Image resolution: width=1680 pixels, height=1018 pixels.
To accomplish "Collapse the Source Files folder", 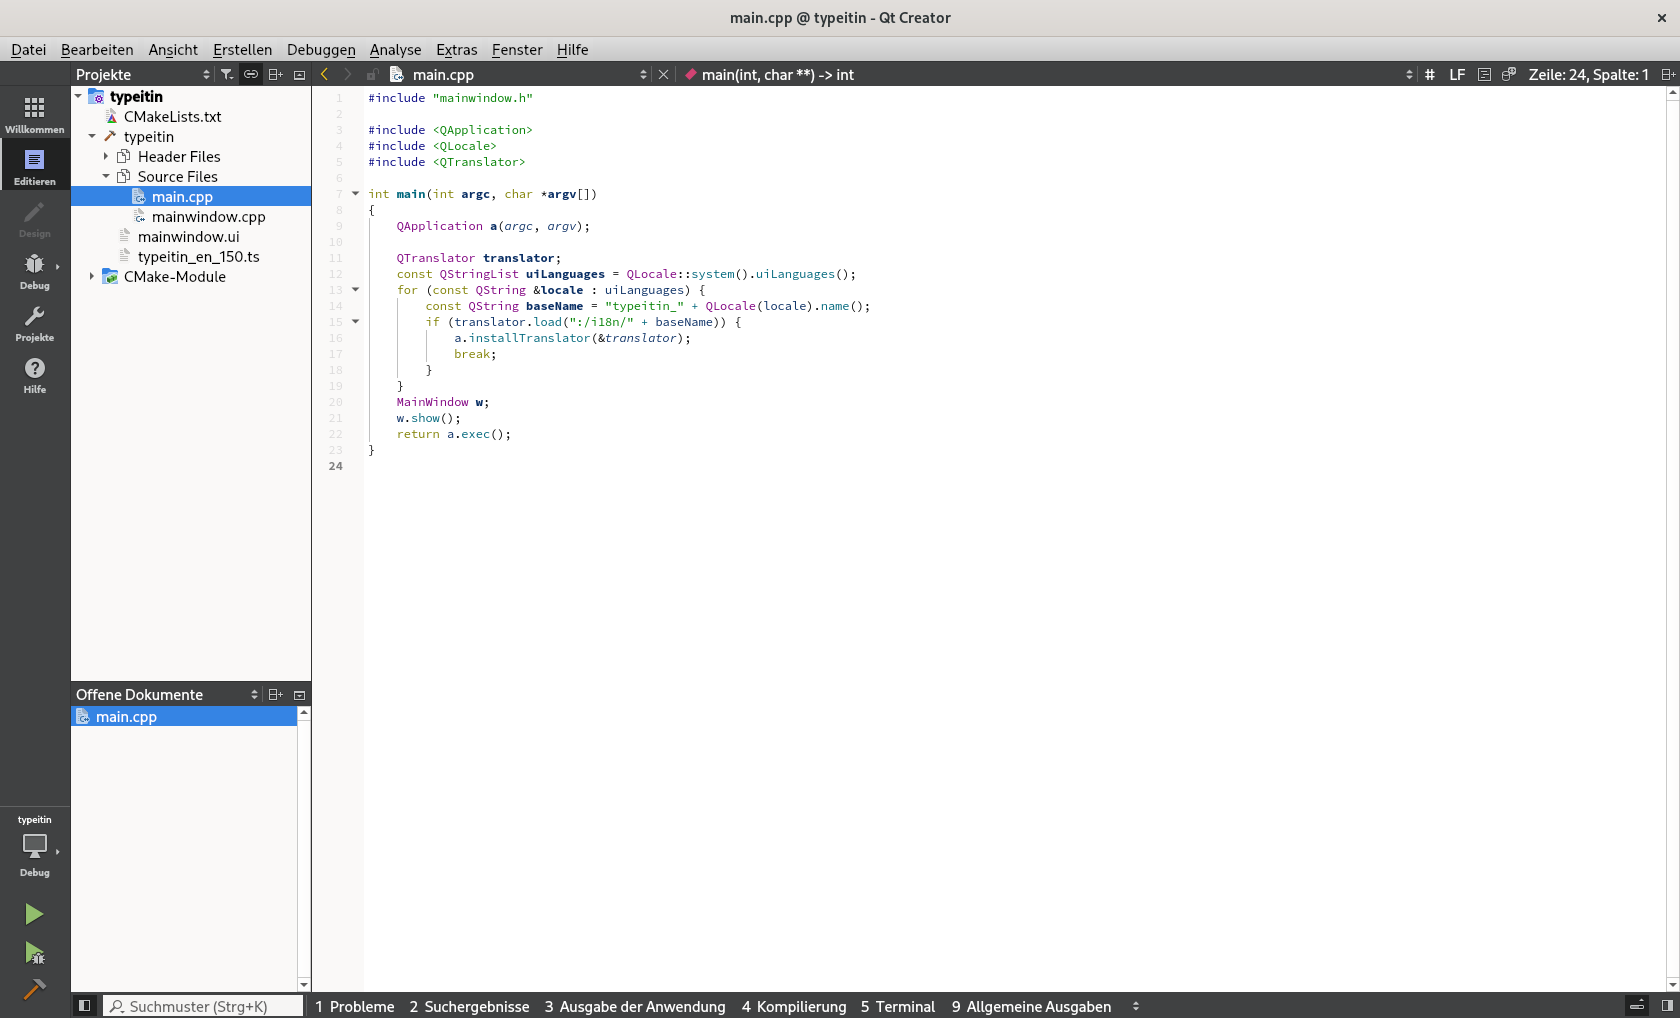I will click(x=106, y=176).
